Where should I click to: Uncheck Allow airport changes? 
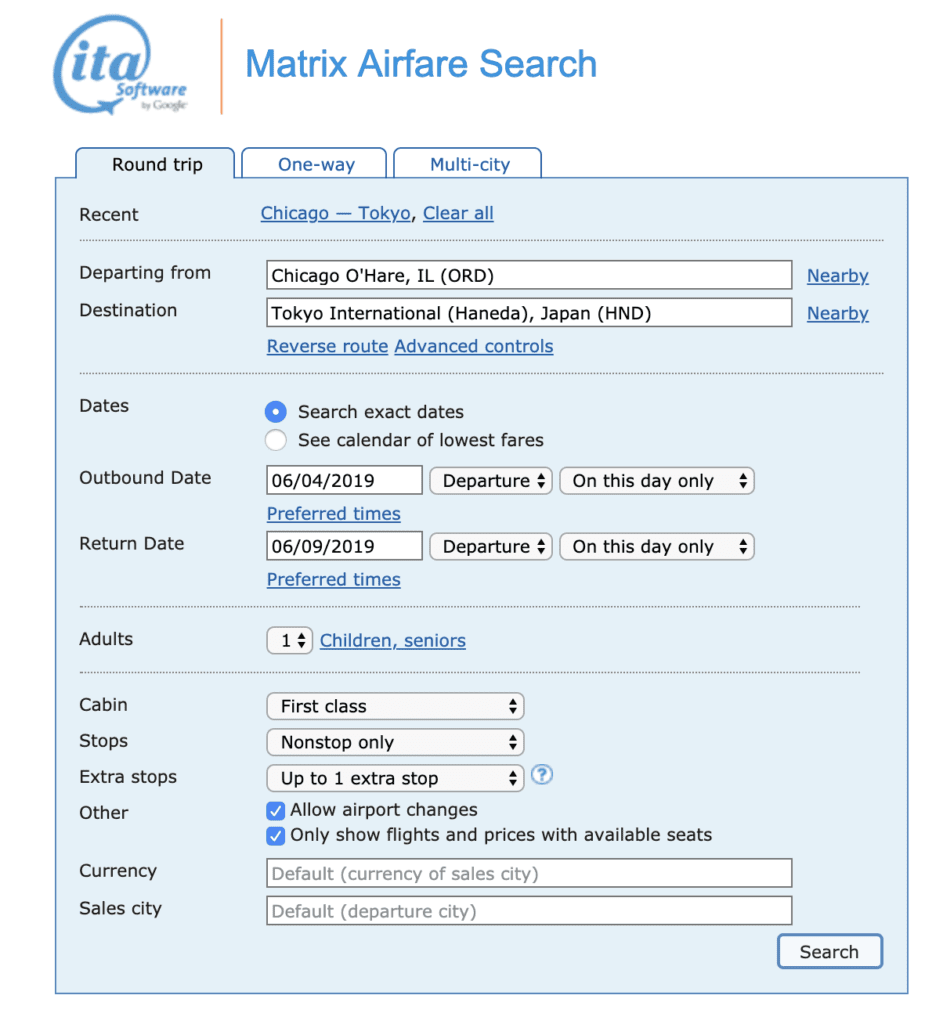coord(275,810)
